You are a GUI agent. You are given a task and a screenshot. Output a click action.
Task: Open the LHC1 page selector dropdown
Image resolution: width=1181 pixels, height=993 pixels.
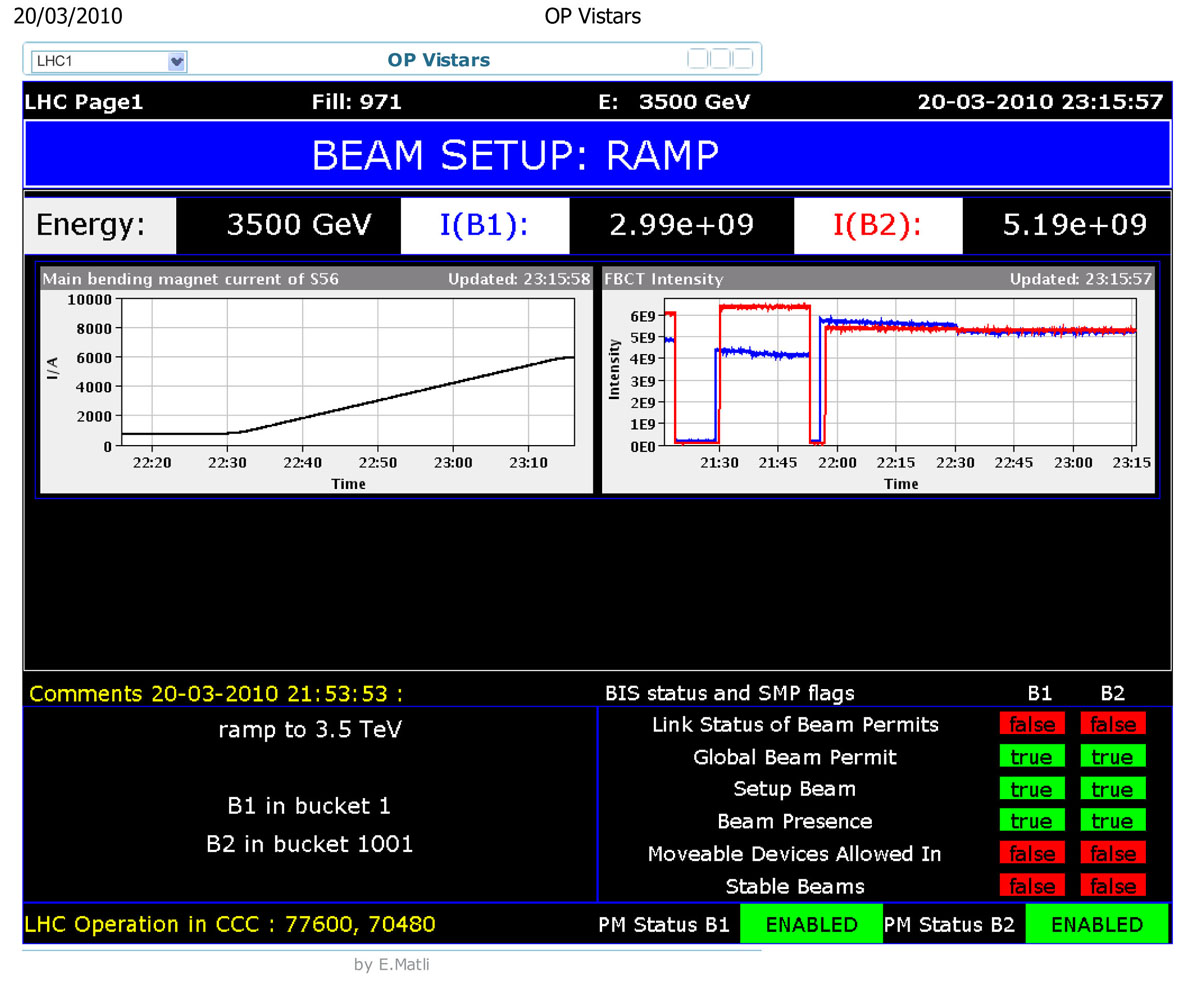tap(108, 61)
